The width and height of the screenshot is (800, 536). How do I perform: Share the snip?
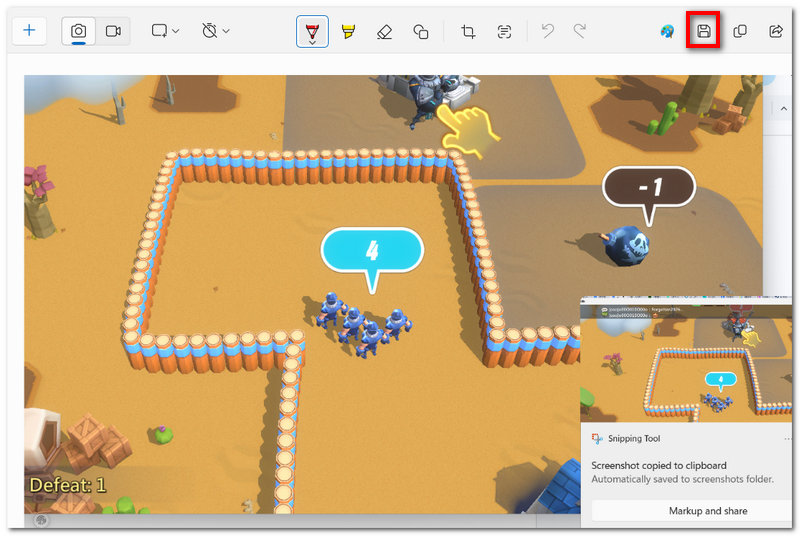776,31
